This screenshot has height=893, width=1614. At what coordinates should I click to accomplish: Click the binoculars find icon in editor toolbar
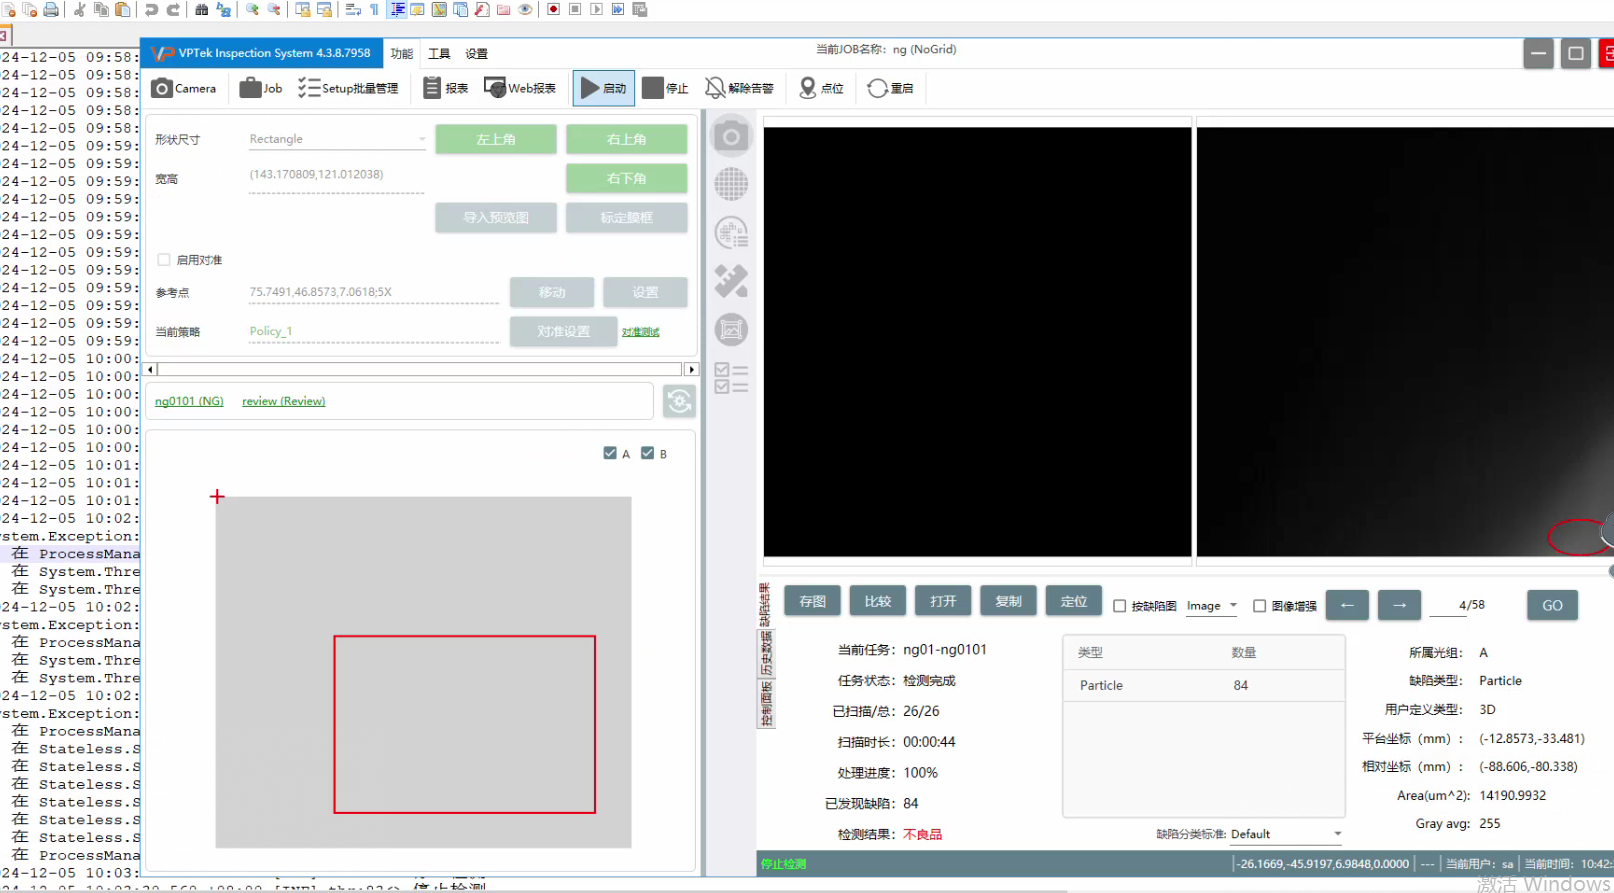[201, 9]
